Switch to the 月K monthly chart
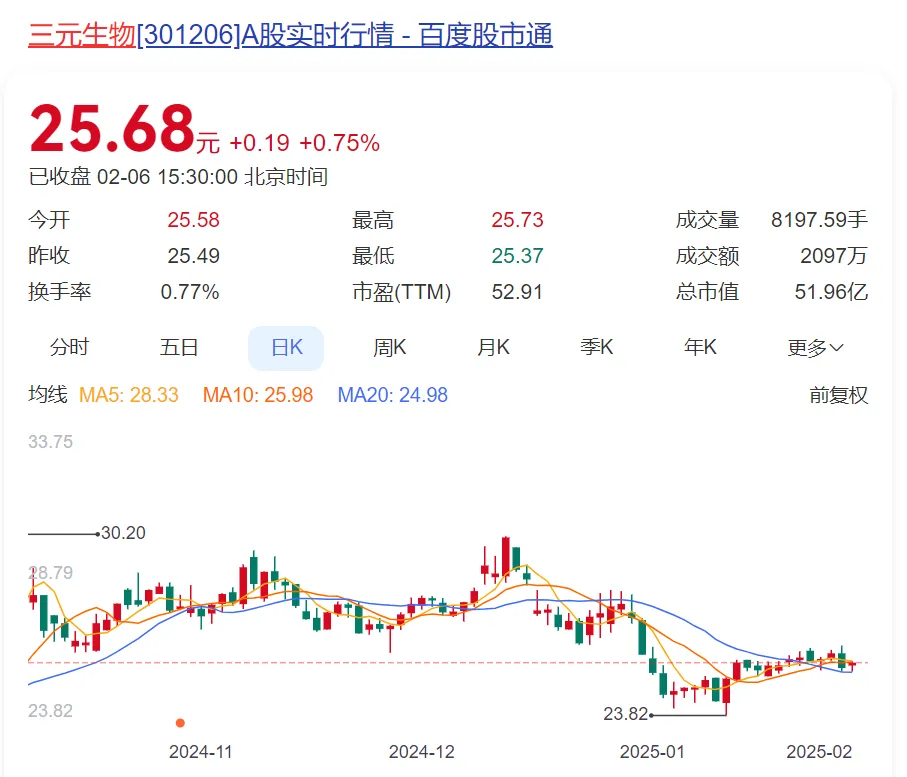The height and width of the screenshot is (777, 907). click(x=493, y=347)
